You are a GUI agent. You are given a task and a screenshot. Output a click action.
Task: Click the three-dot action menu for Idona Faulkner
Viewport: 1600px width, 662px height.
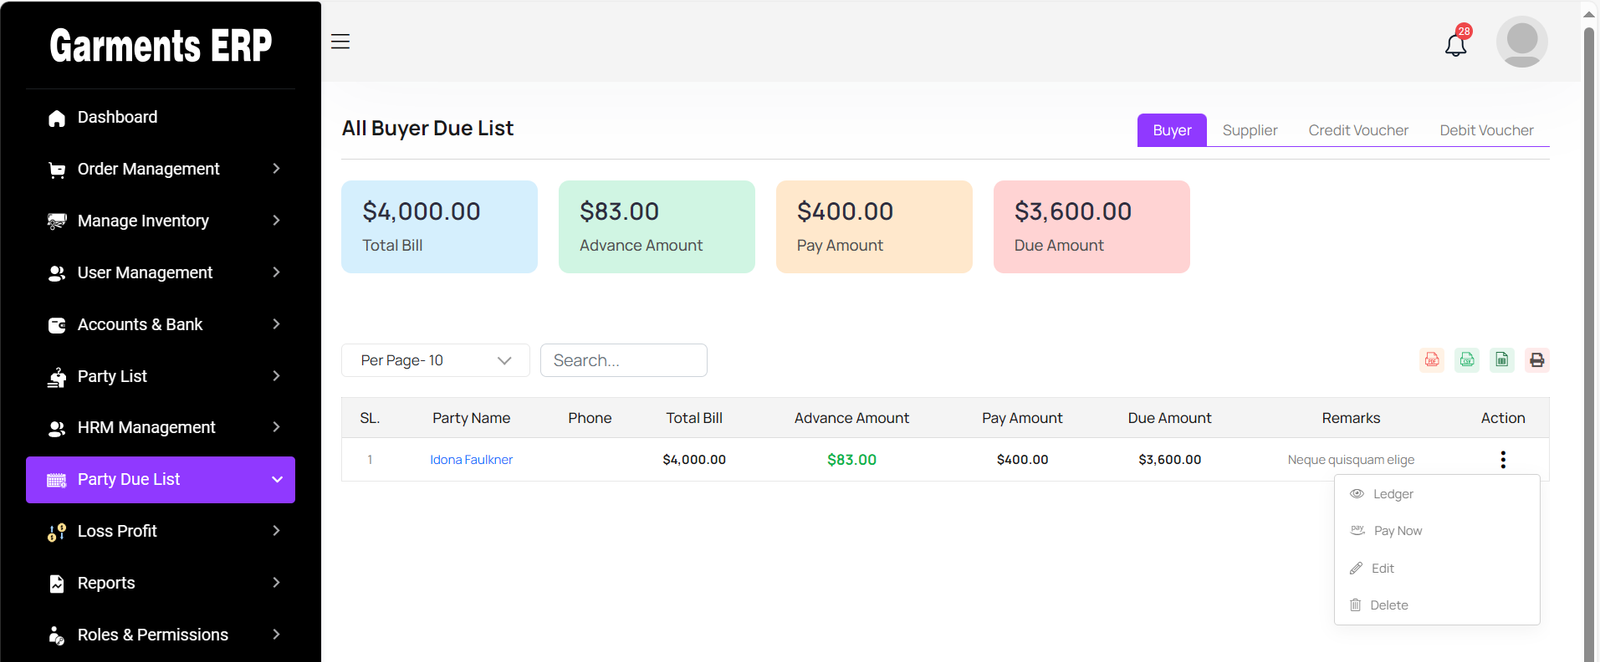1502,460
